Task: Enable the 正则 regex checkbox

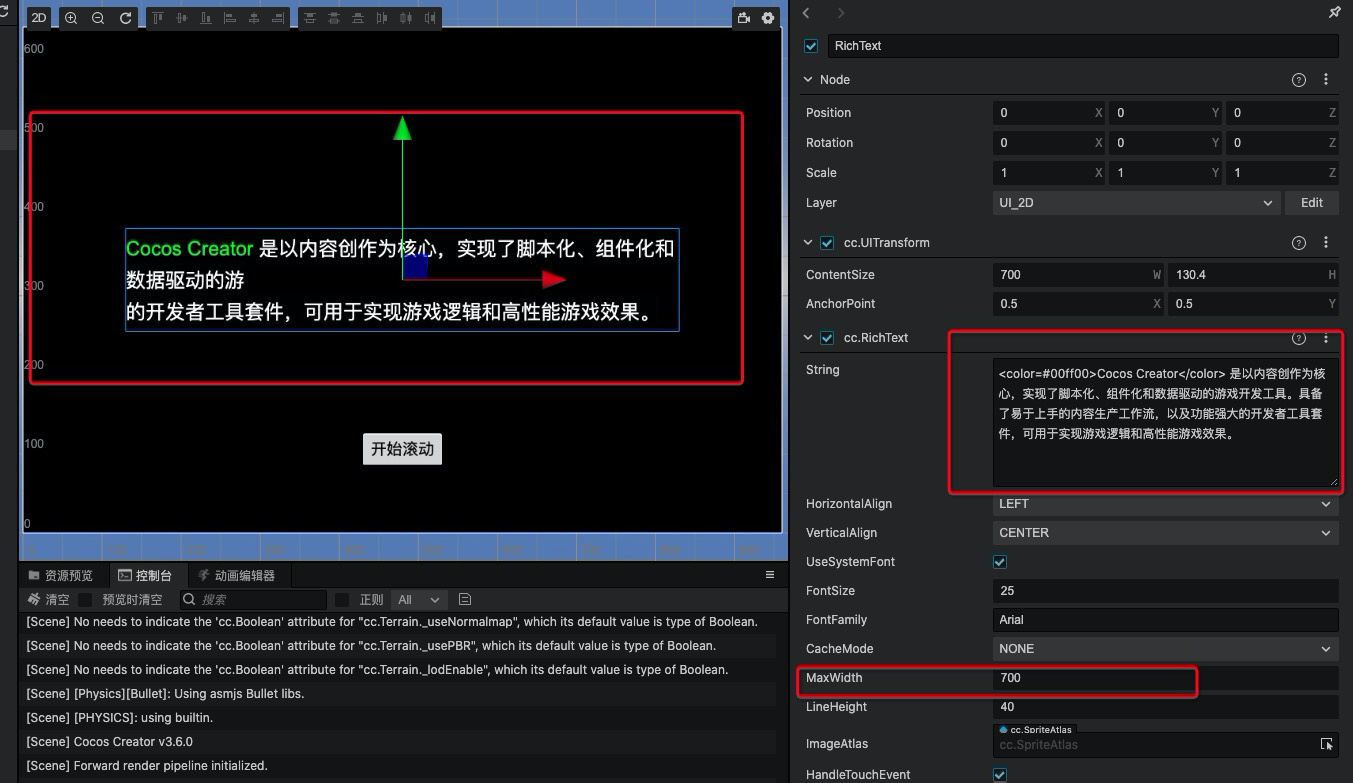Action: point(342,600)
